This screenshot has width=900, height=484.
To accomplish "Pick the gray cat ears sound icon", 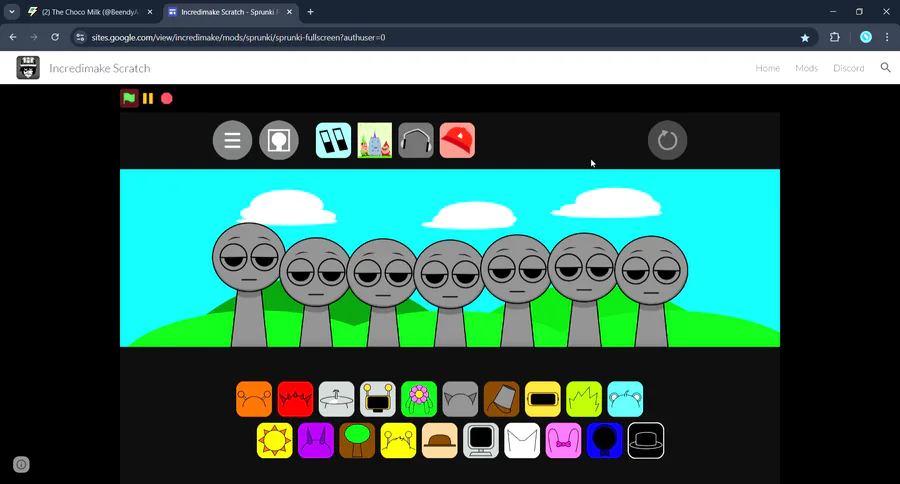I will (460, 399).
